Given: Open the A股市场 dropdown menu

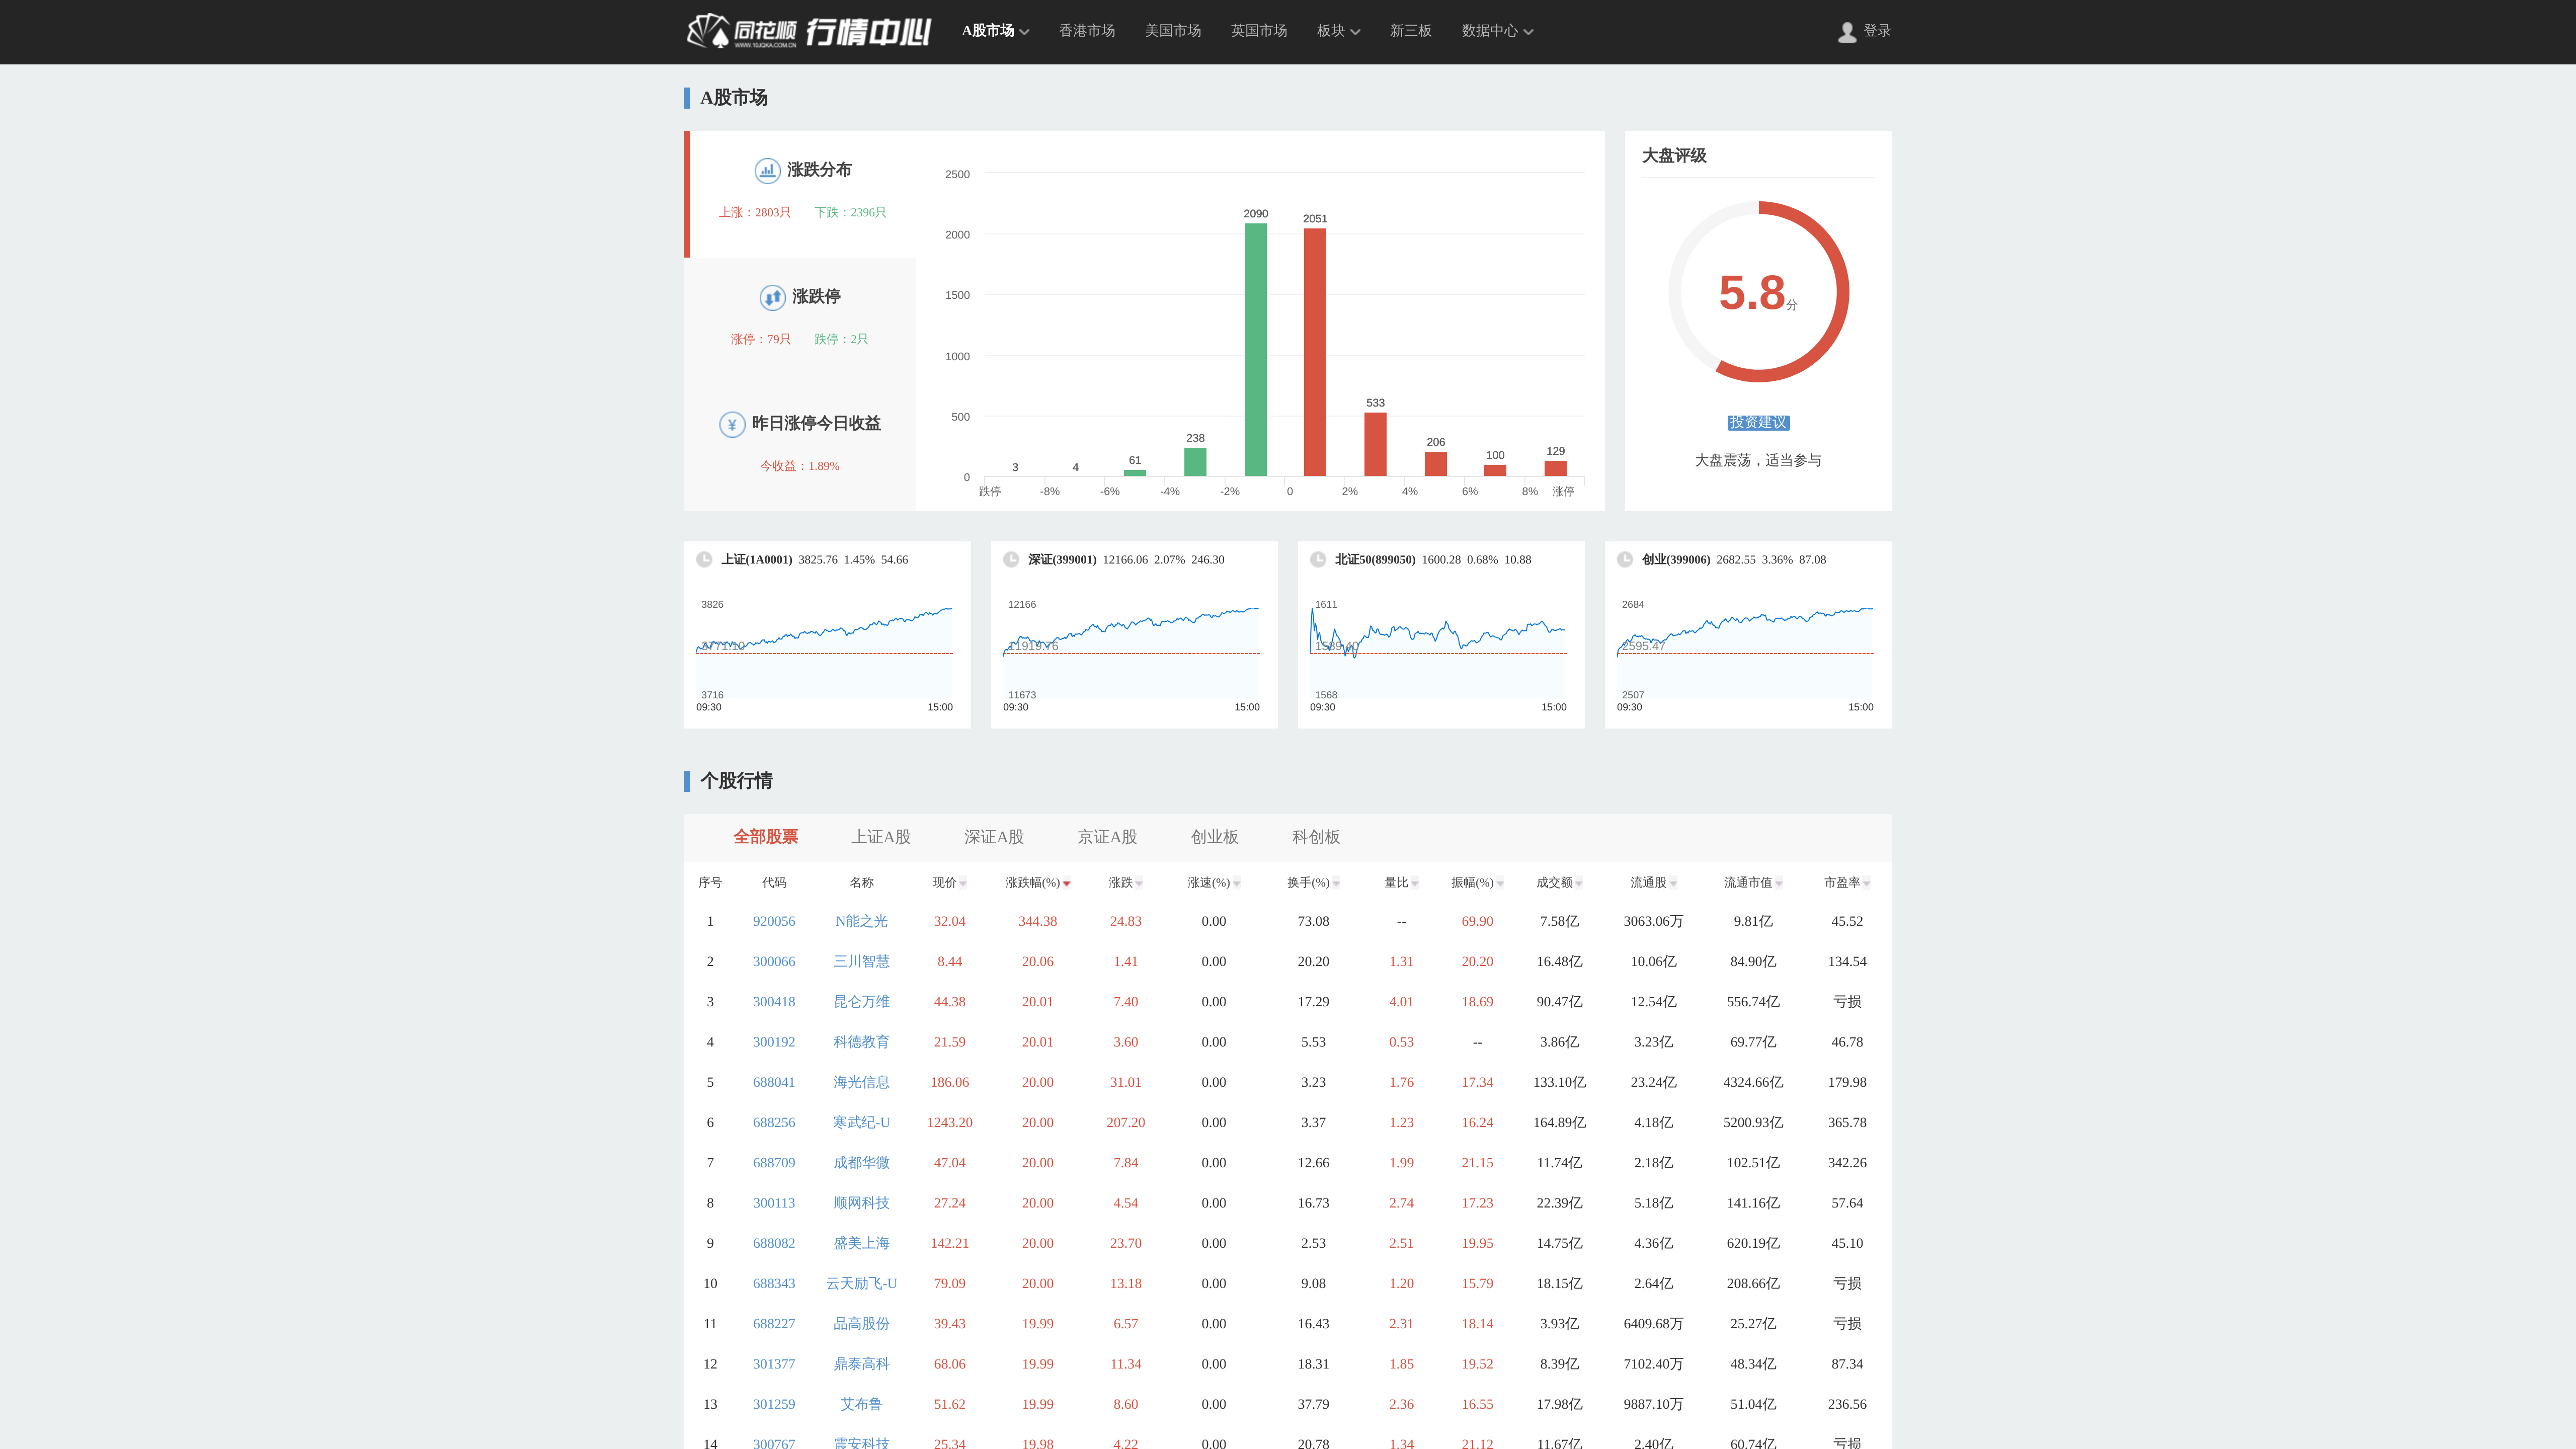Looking at the screenshot, I should click(995, 31).
